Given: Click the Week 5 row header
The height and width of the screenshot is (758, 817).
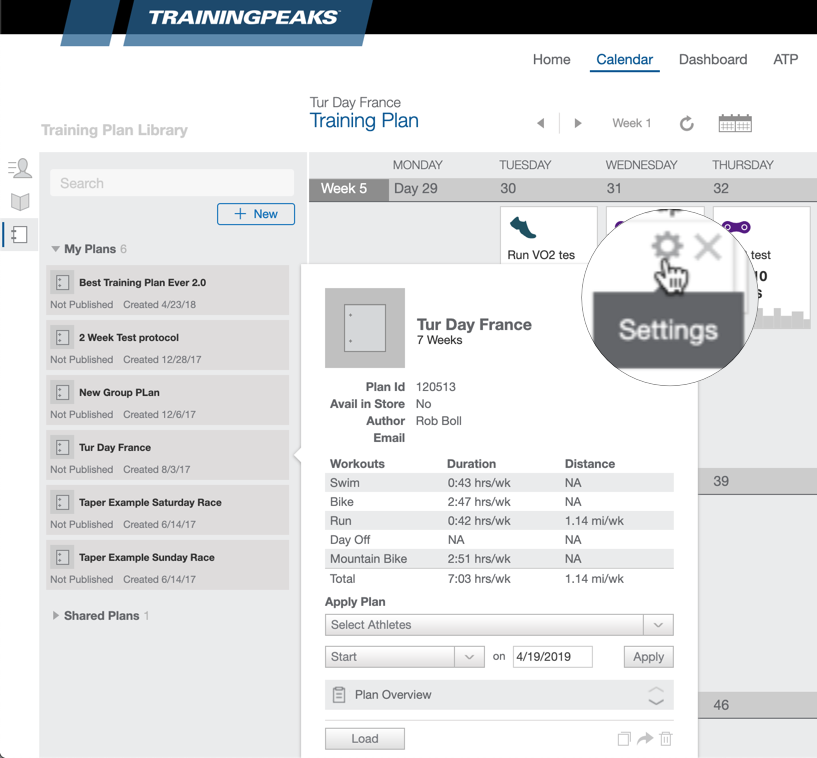Looking at the screenshot, I should coord(349,189).
